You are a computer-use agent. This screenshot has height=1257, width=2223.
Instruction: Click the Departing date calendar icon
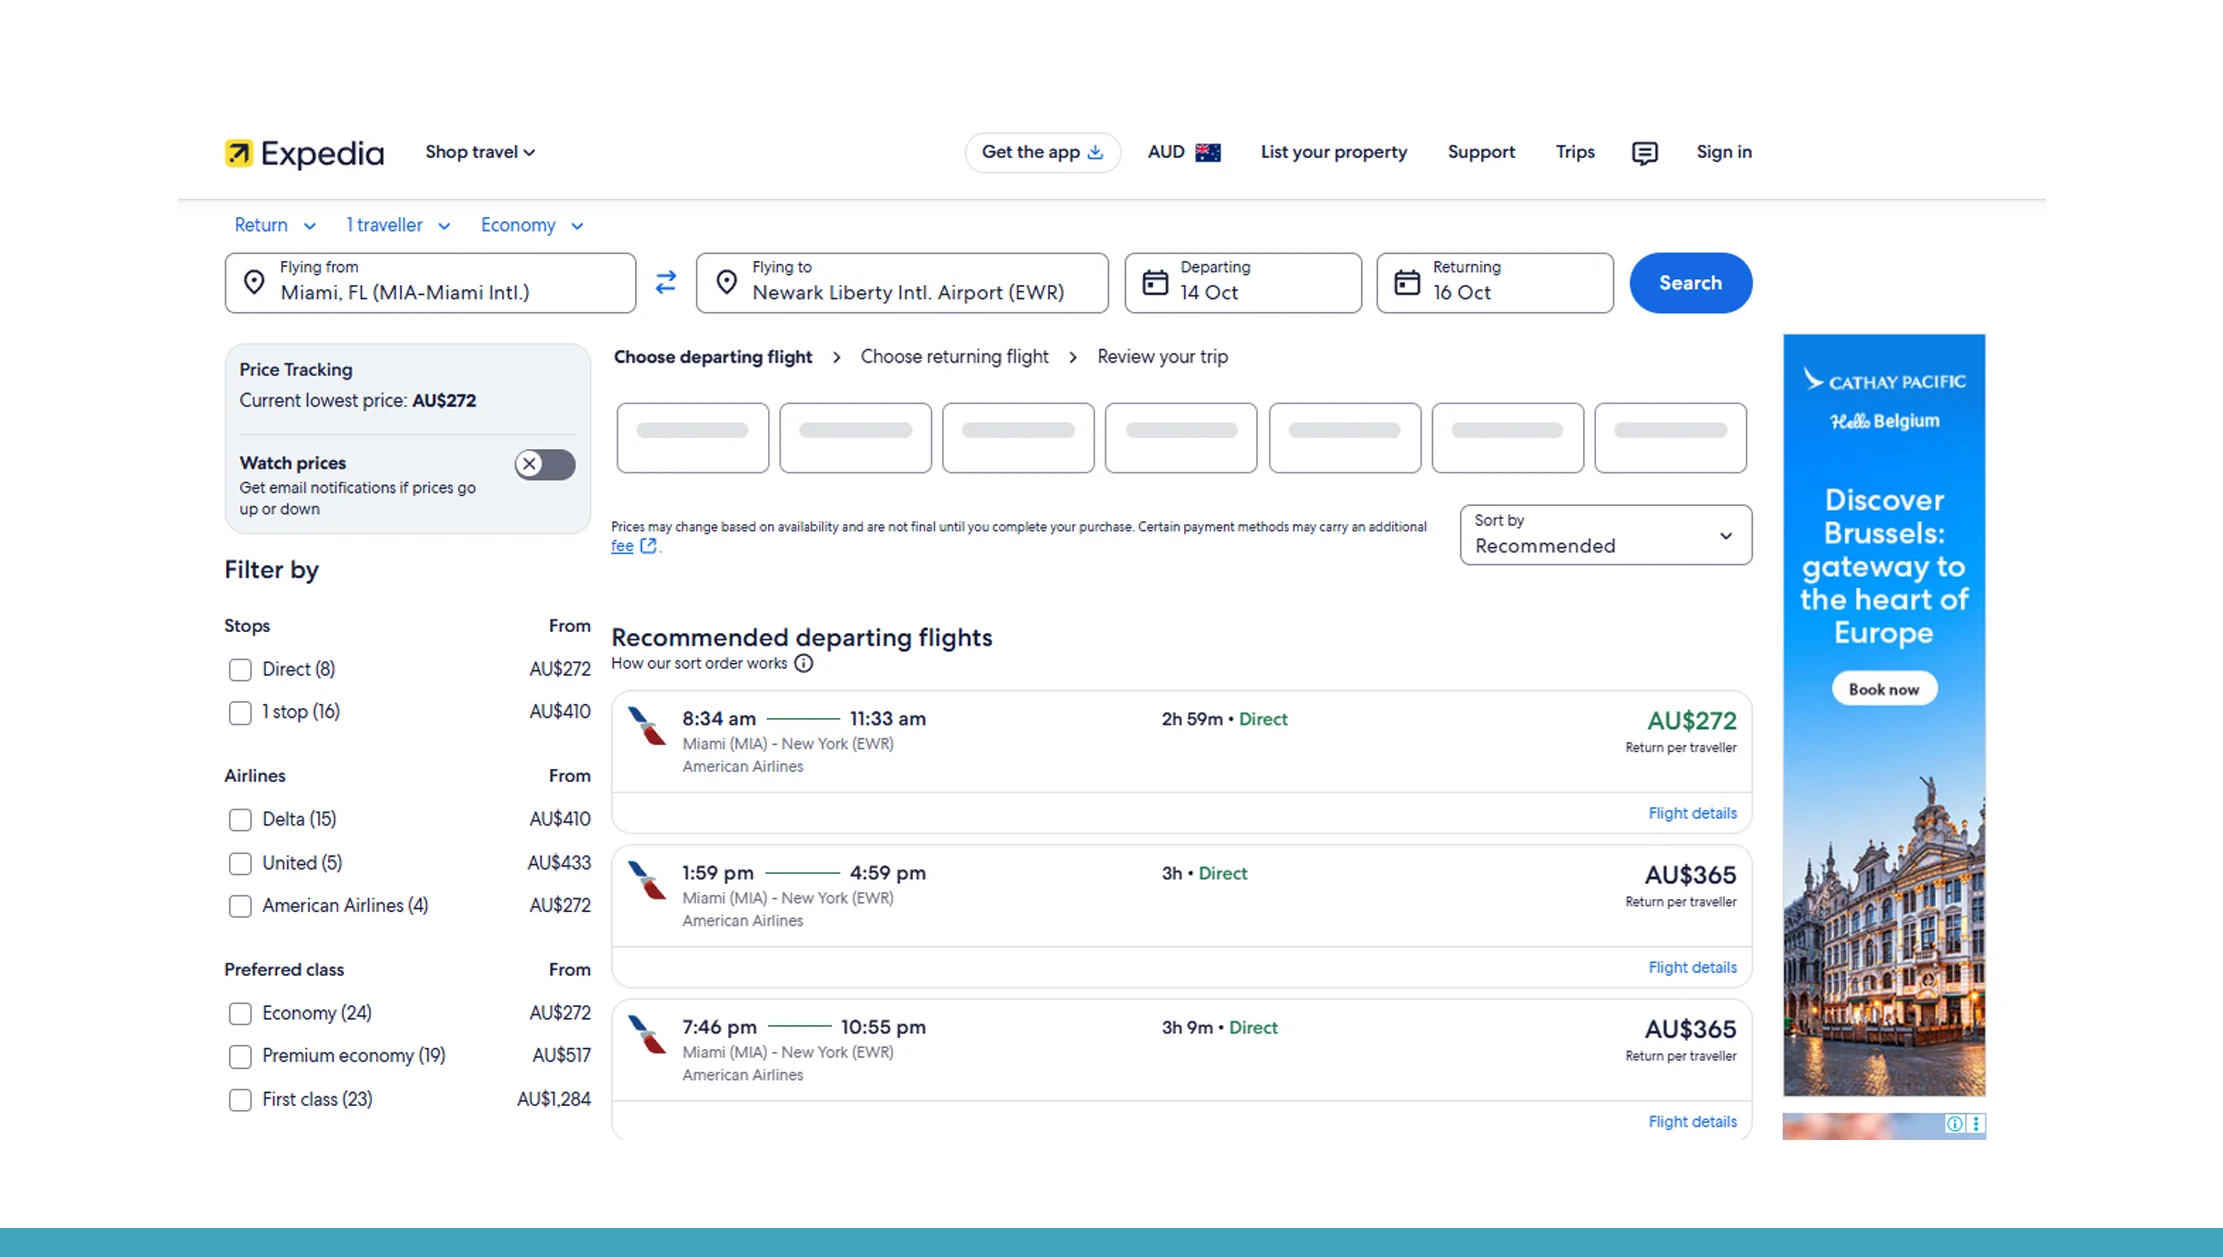point(1157,281)
